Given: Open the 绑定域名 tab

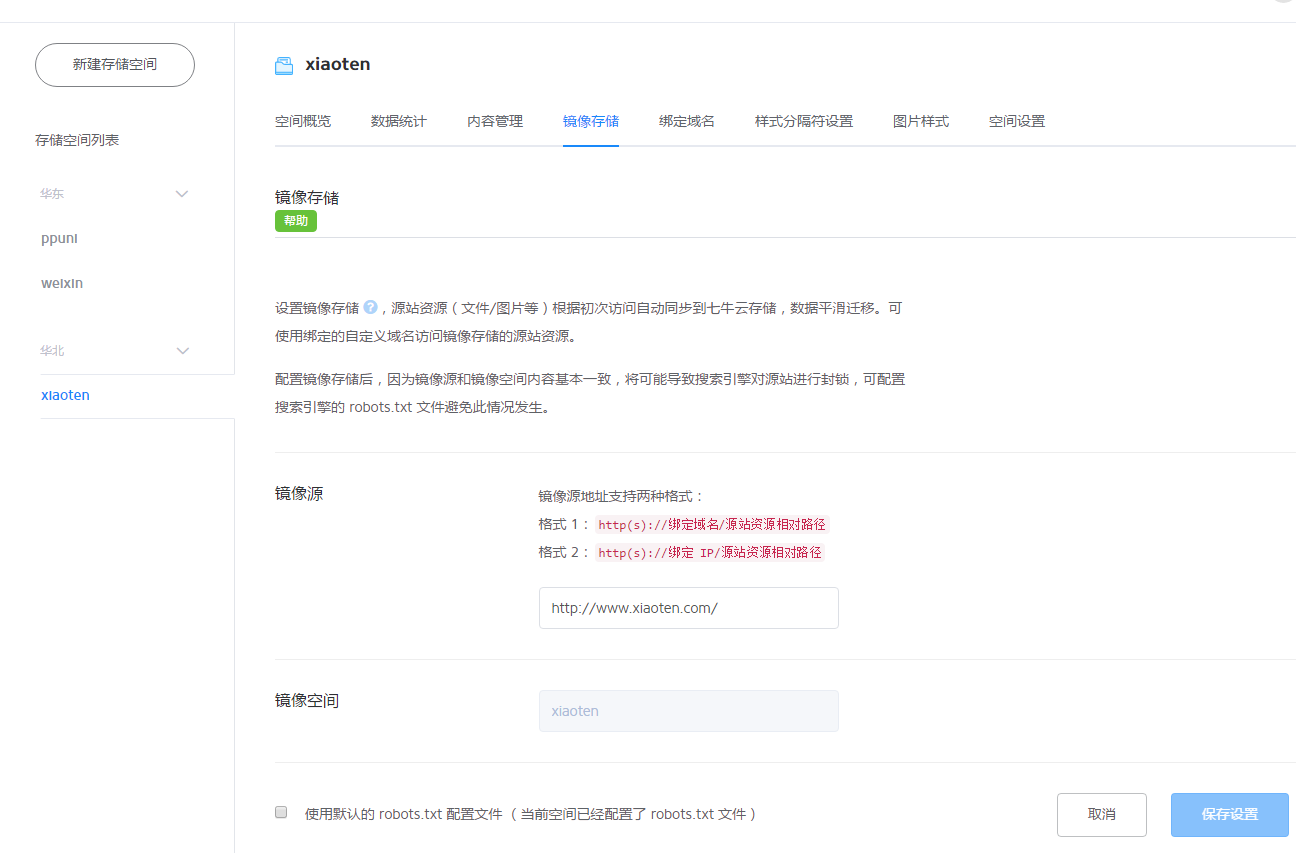Looking at the screenshot, I should [687, 121].
